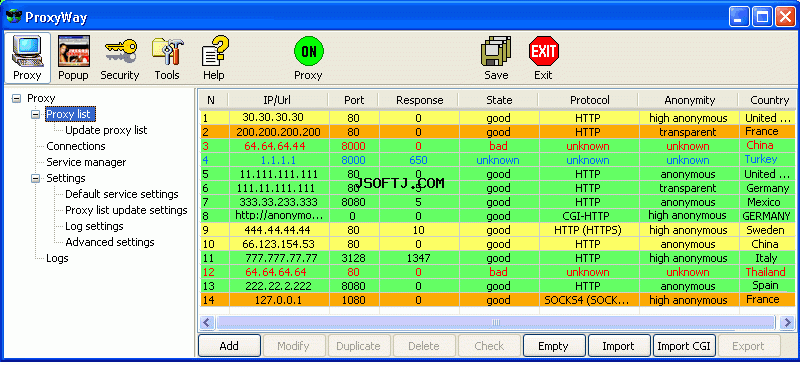This screenshot has width=800, height=365.
Task: Sort by the Protocol column header
Action: pyautogui.click(x=588, y=100)
